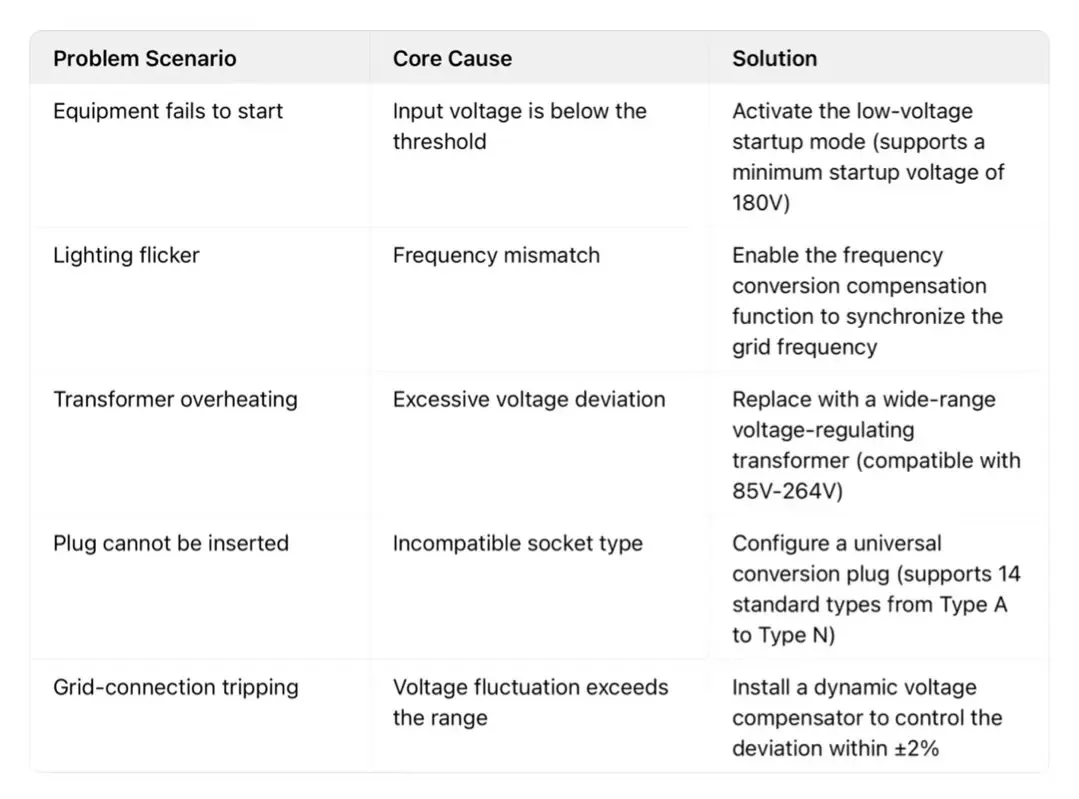The height and width of the screenshot is (799, 1079).
Task: Click the 'Grid-connection tripping' cell
Action: [x=175, y=687]
